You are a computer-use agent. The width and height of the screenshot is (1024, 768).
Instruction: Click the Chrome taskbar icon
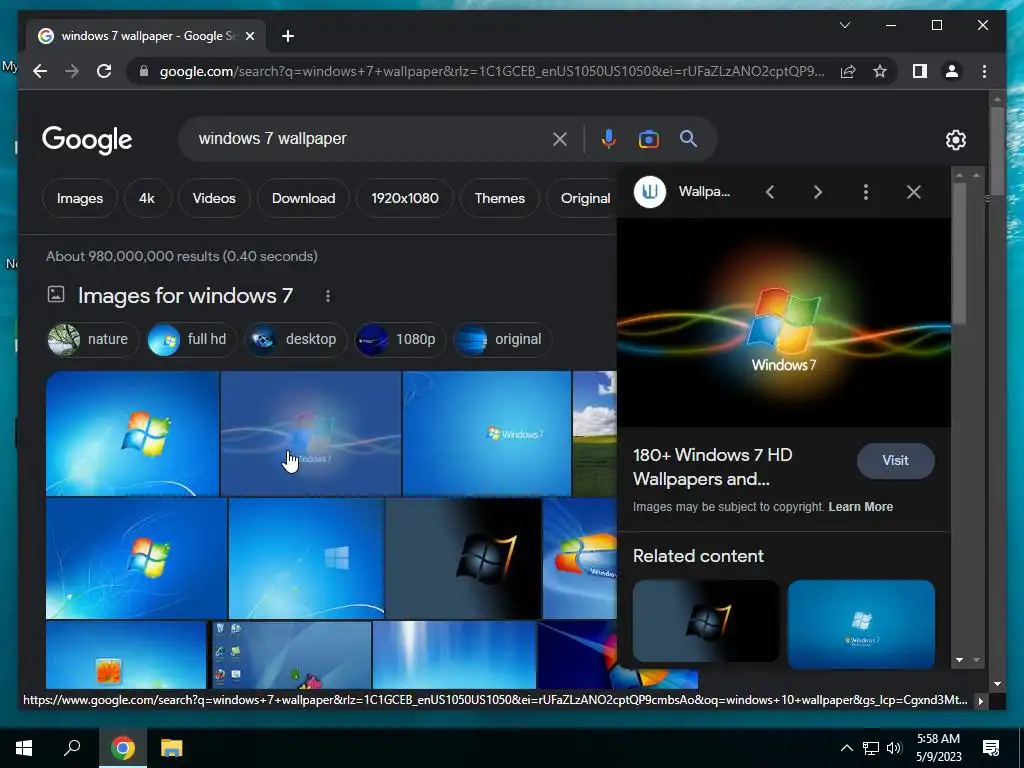click(x=122, y=748)
